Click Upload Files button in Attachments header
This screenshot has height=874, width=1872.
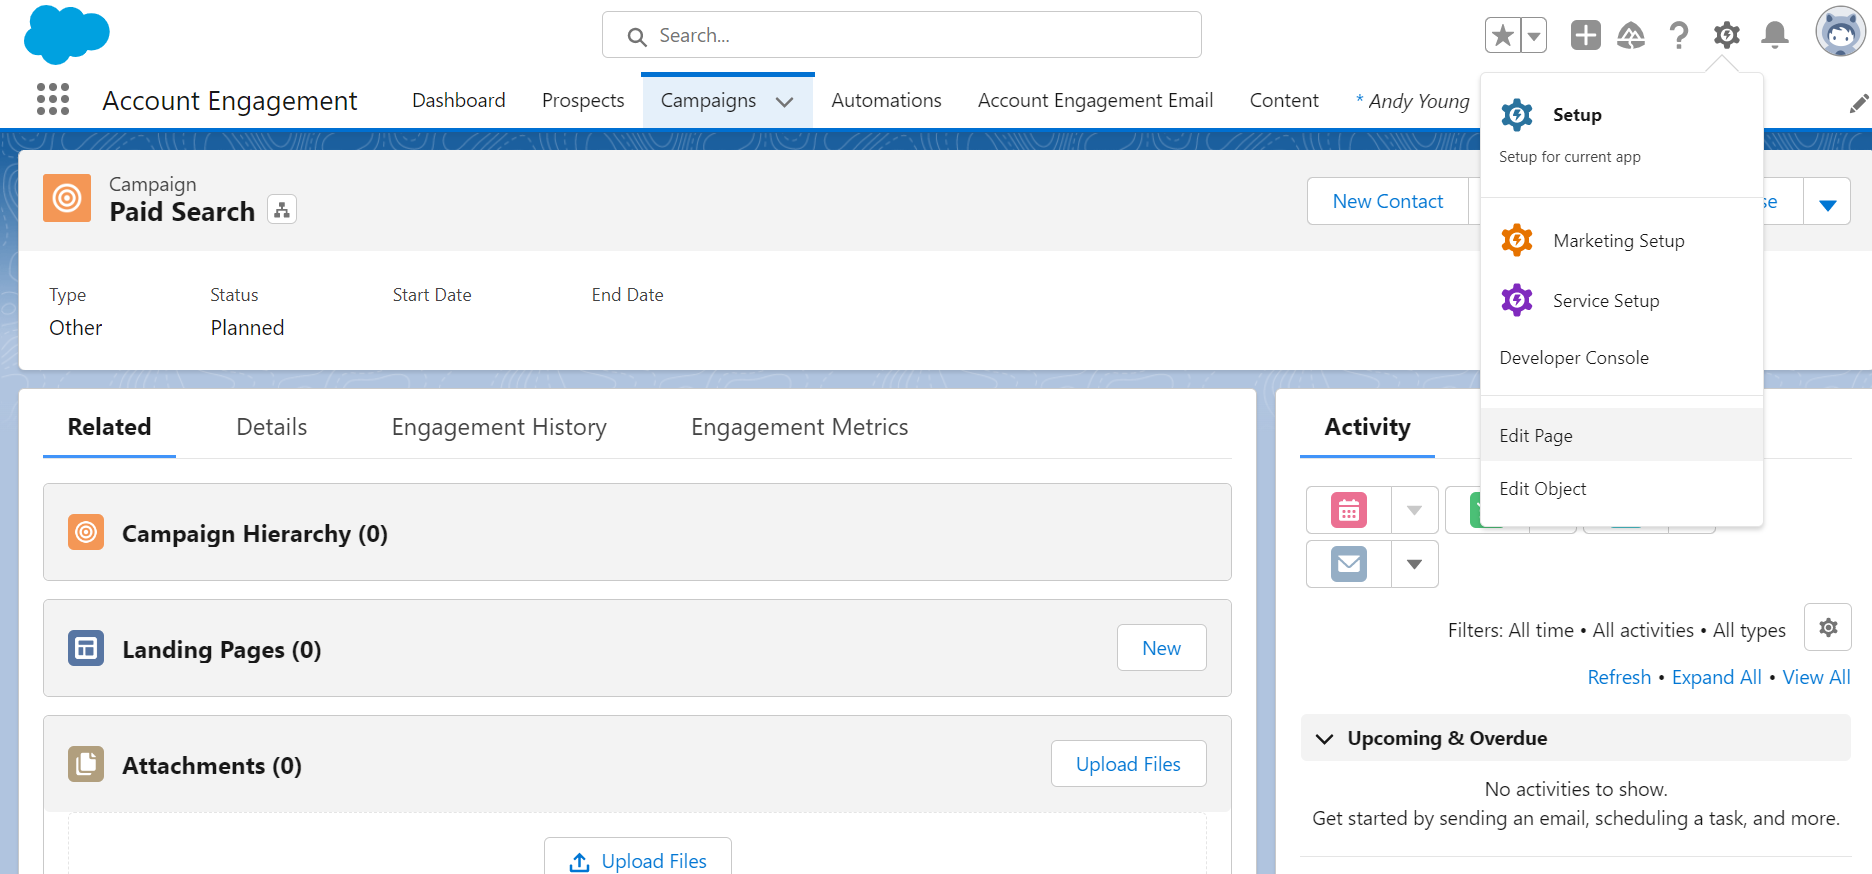[x=1128, y=764]
